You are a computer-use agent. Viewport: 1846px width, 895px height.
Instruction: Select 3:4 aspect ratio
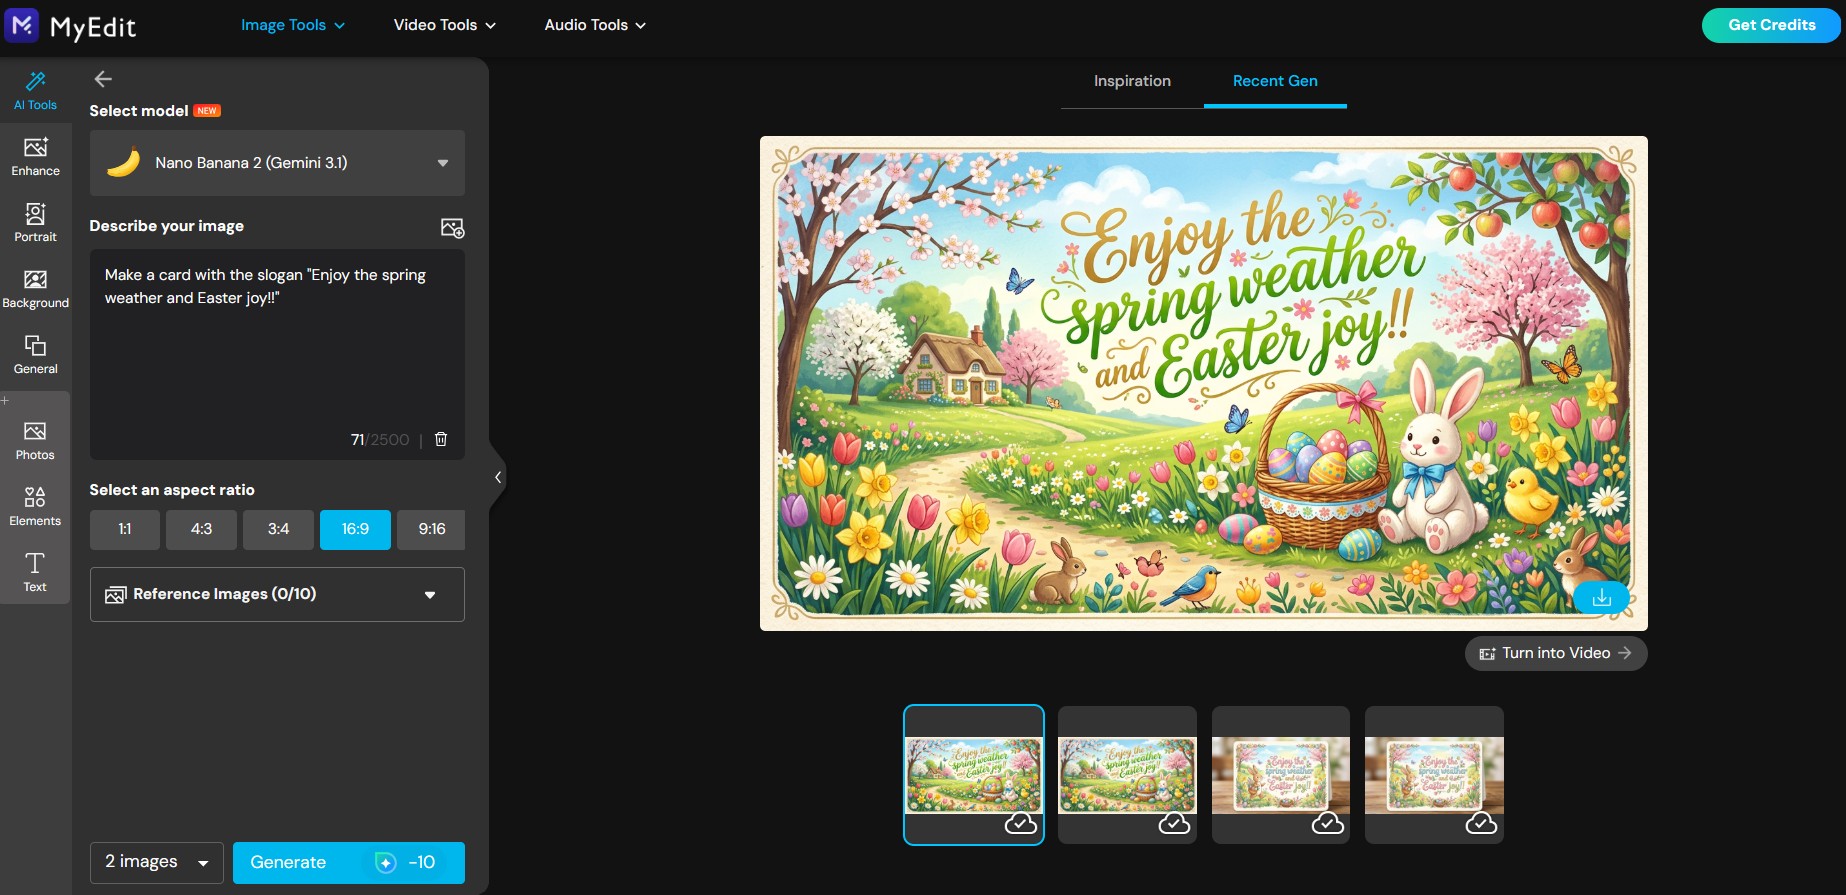278,529
